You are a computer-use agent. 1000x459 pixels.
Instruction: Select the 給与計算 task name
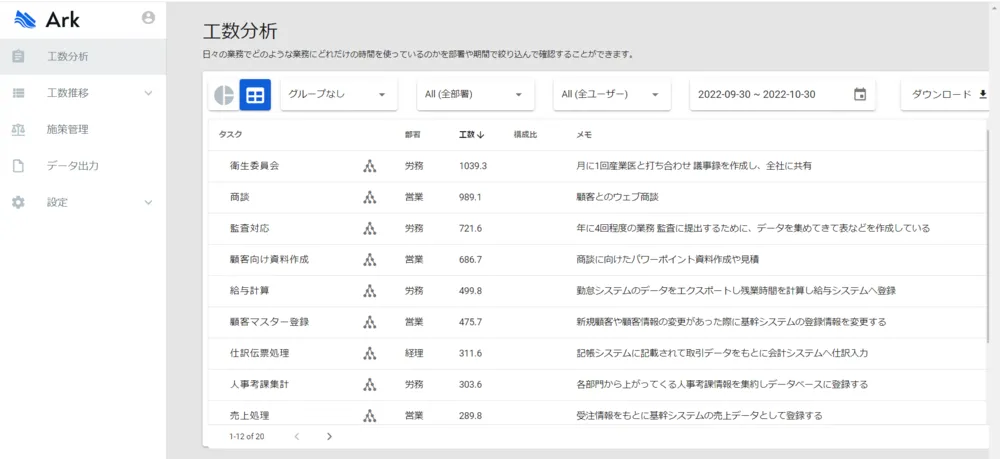coord(249,291)
